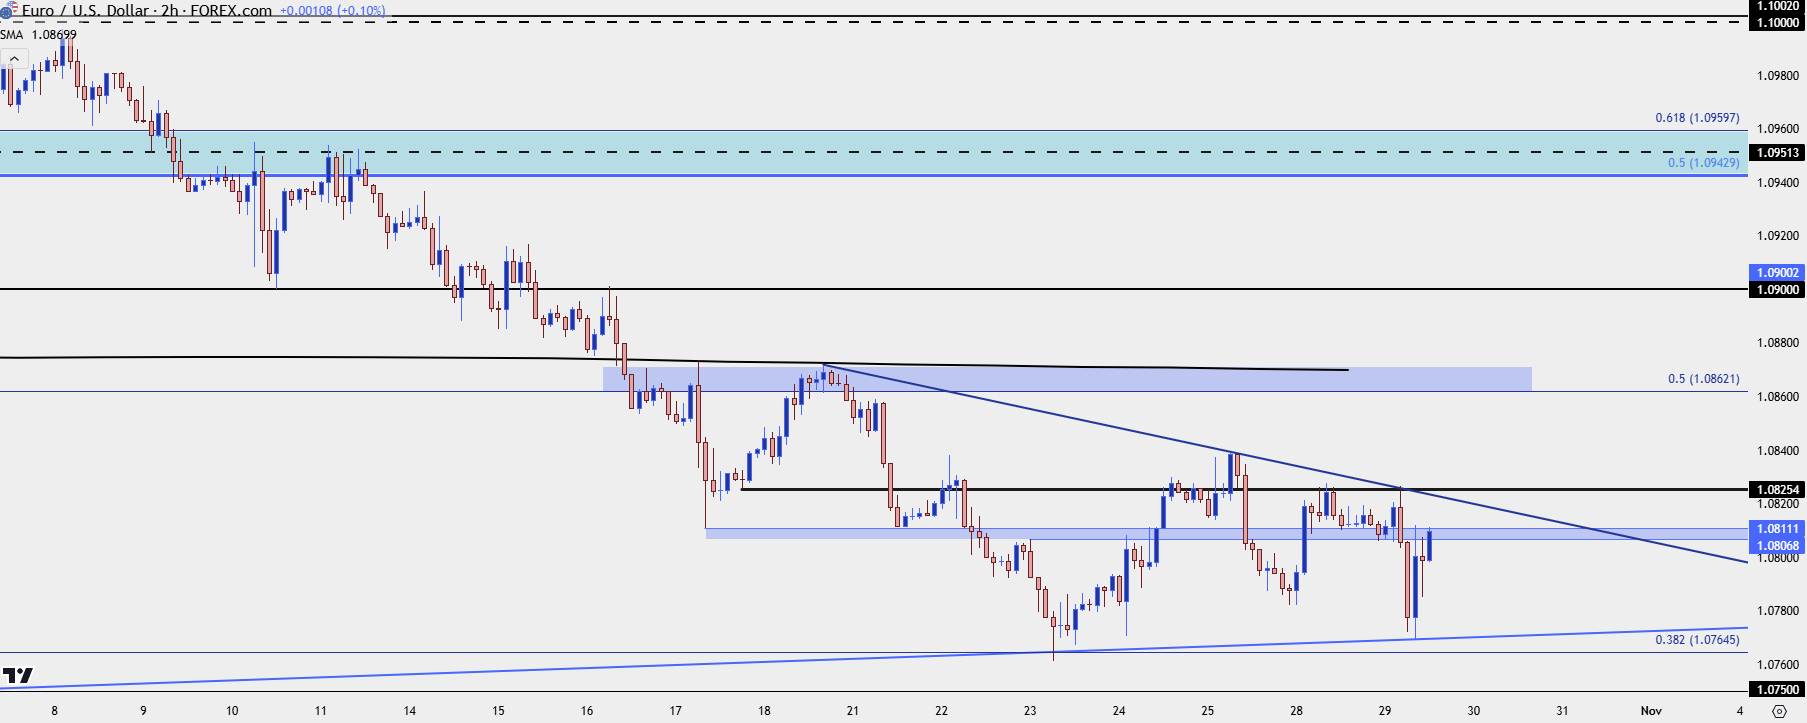Click the 0.5 (1.09429) Fibonacci label
The width and height of the screenshot is (1807, 723).
coord(1703,162)
